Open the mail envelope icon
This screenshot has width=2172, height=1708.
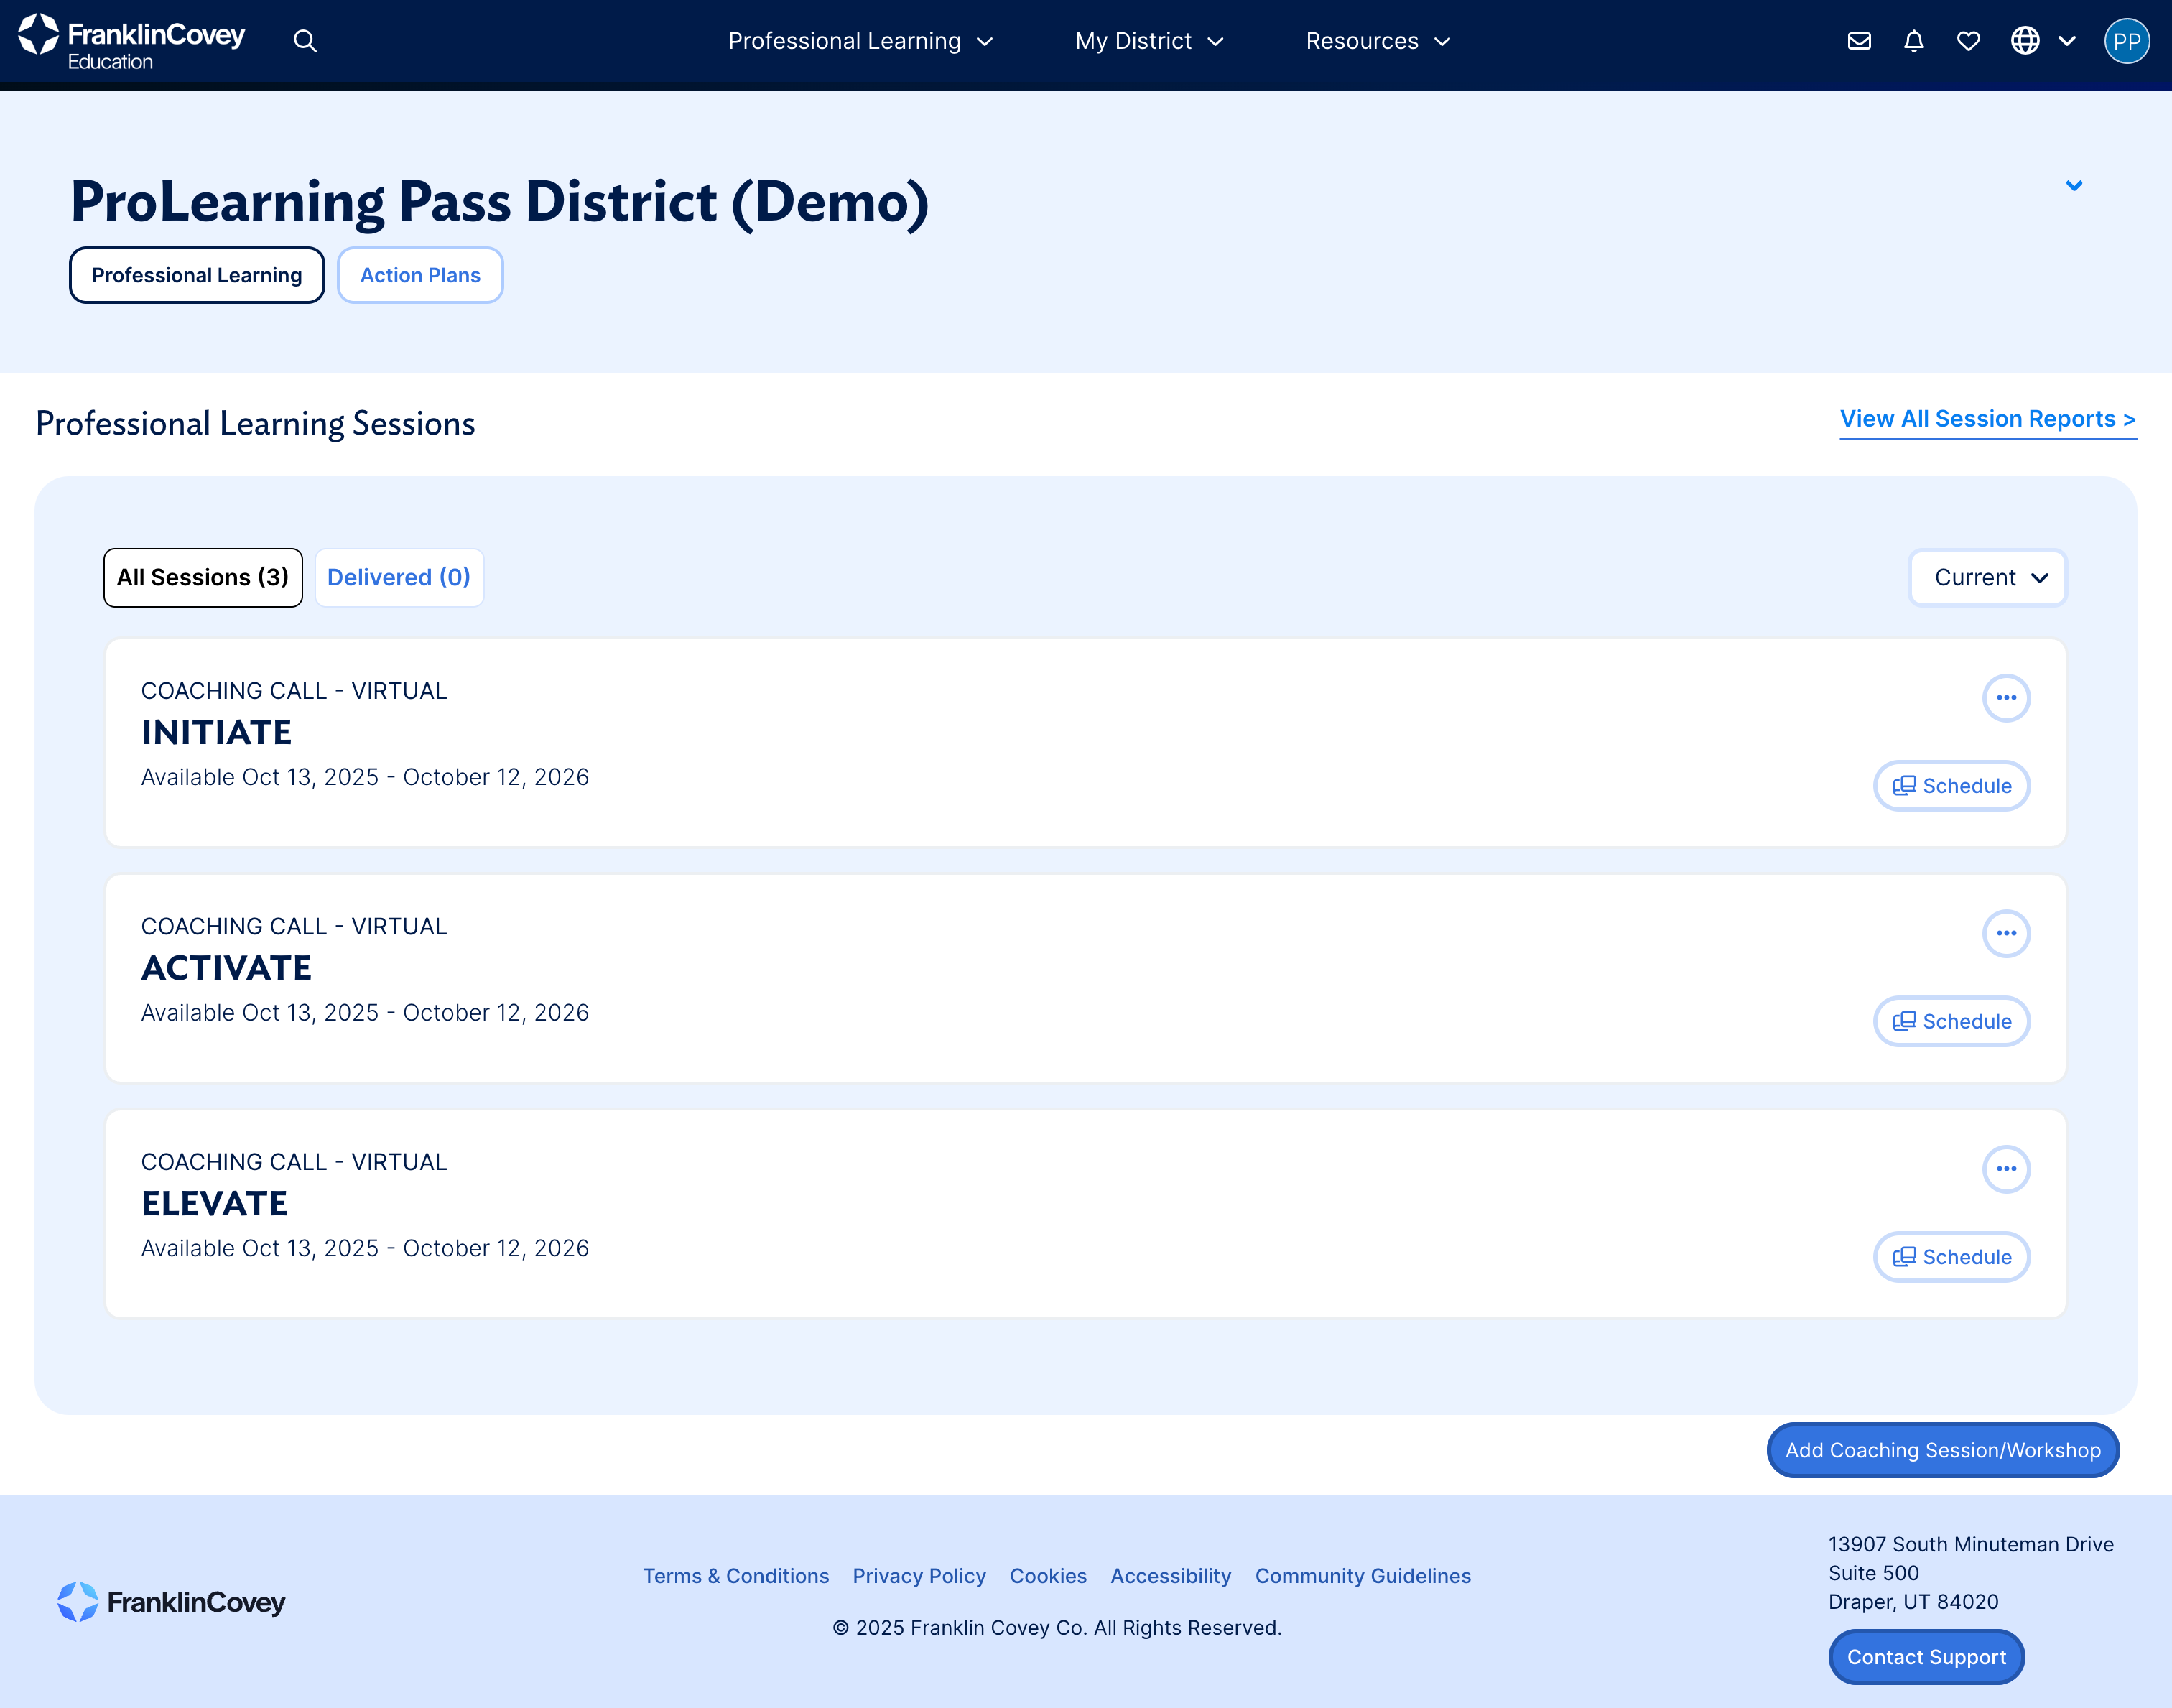point(1859,41)
